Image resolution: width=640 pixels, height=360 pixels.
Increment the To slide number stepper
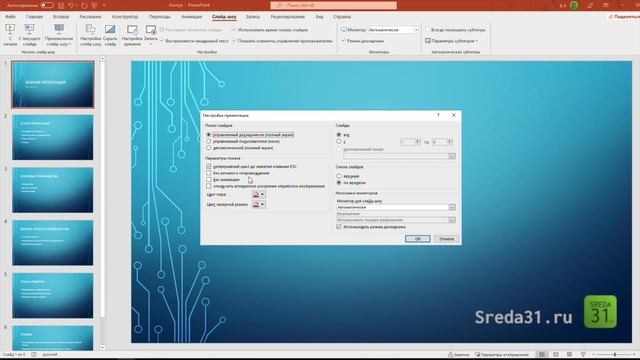(x=449, y=140)
